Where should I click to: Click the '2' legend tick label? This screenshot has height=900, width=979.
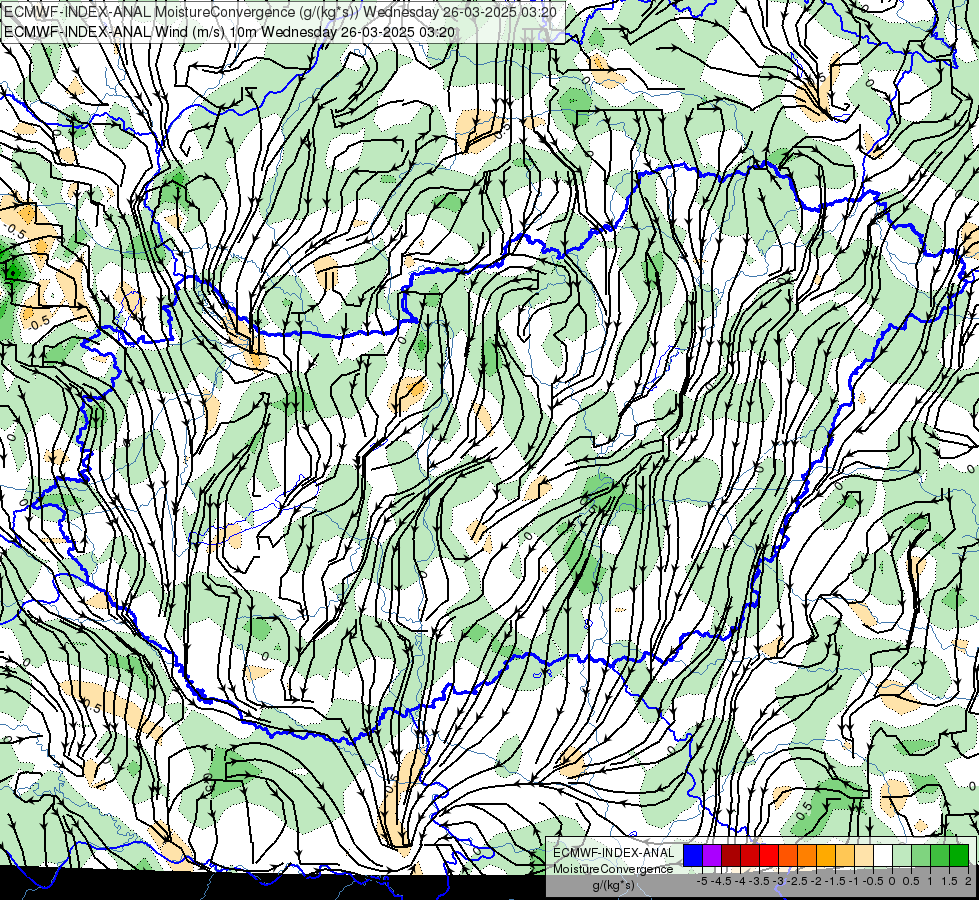968,881
